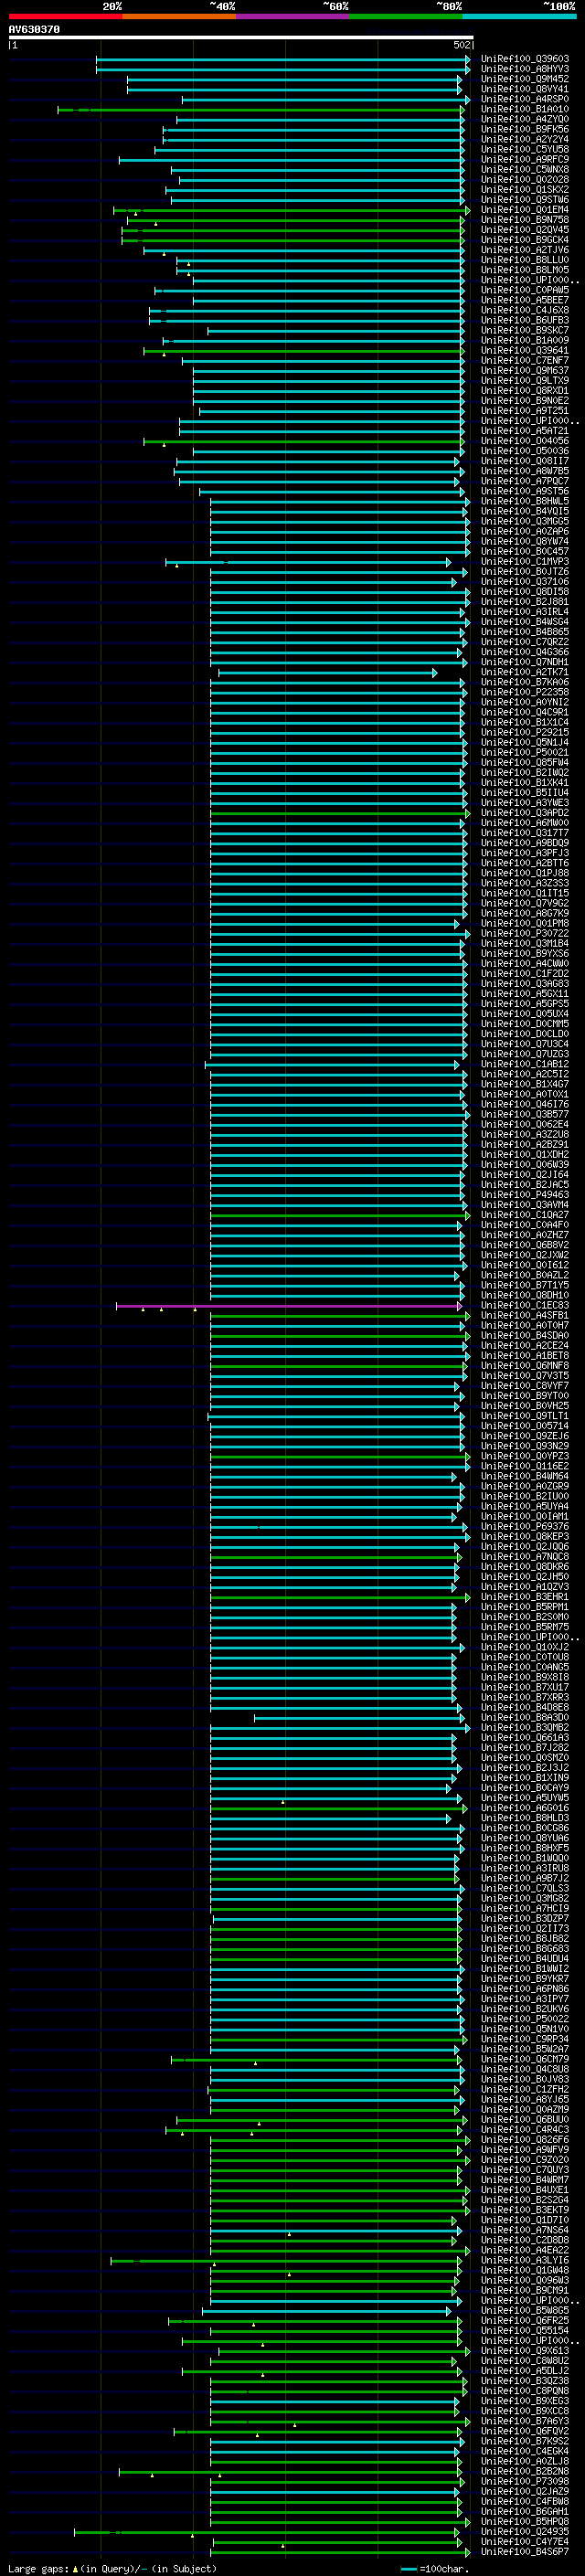Click the purple alignment bar for UniRef100_C1EC83

pyautogui.click(x=290, y=1306)
